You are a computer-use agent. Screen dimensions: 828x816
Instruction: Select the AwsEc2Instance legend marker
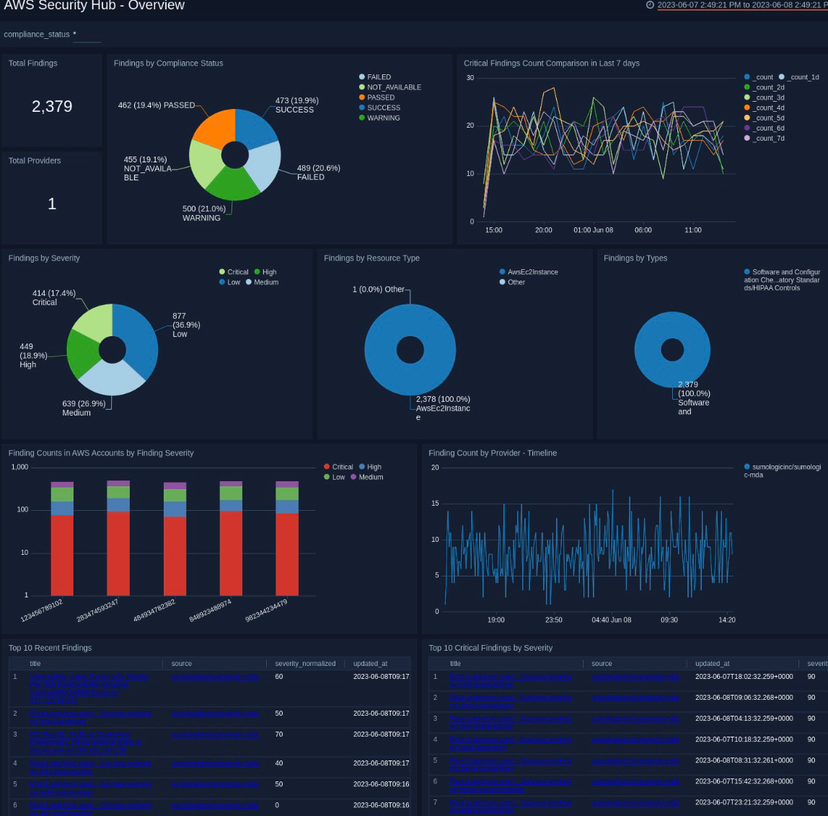(502, 272)
